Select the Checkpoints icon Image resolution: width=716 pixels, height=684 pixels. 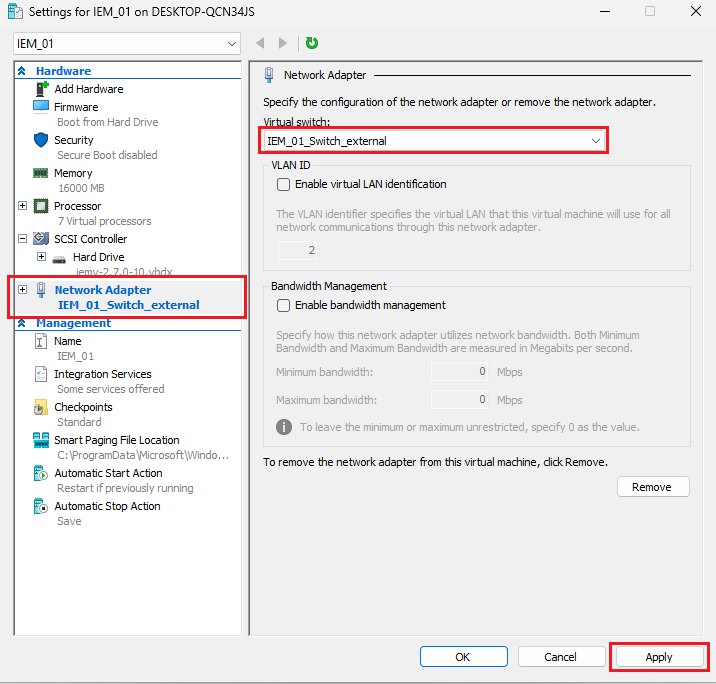(x=41, y=407)
